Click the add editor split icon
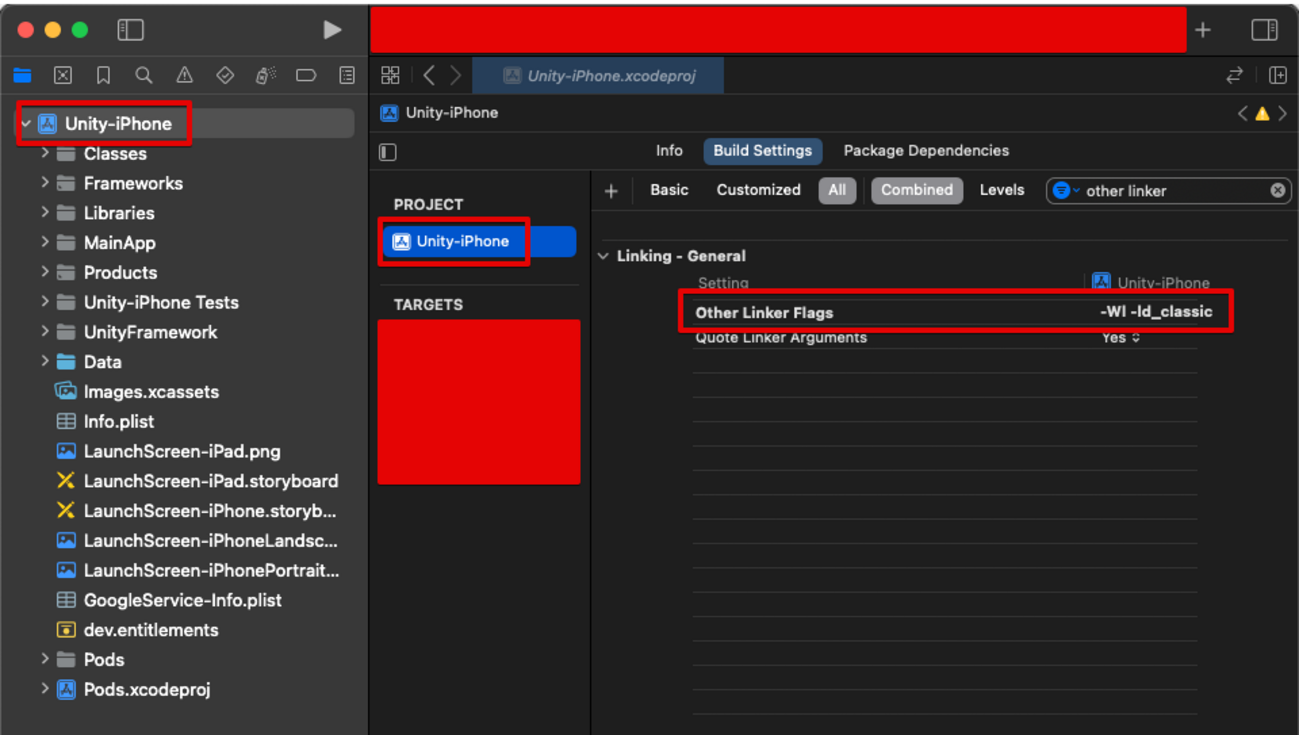Image resolution: width=1299 pixels, height=735 pixels. 1277,76
